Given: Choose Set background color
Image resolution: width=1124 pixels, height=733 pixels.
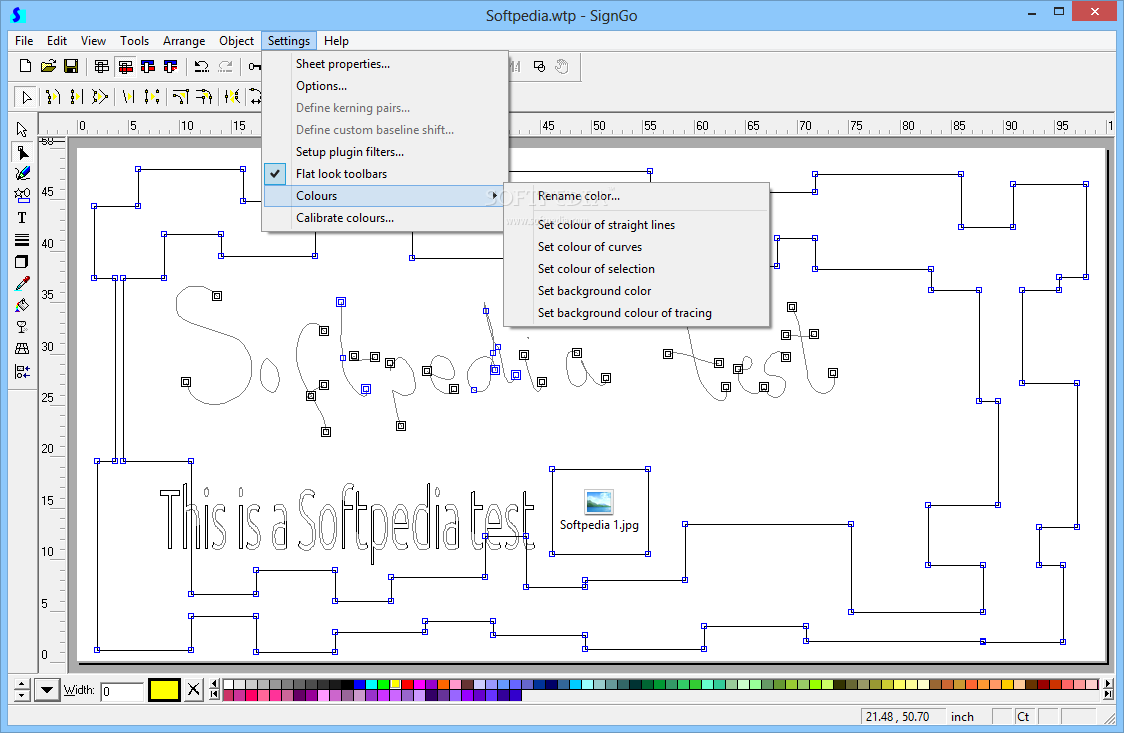Looking at the screenshot, I should pyautogui.click(x=637, y=291).
